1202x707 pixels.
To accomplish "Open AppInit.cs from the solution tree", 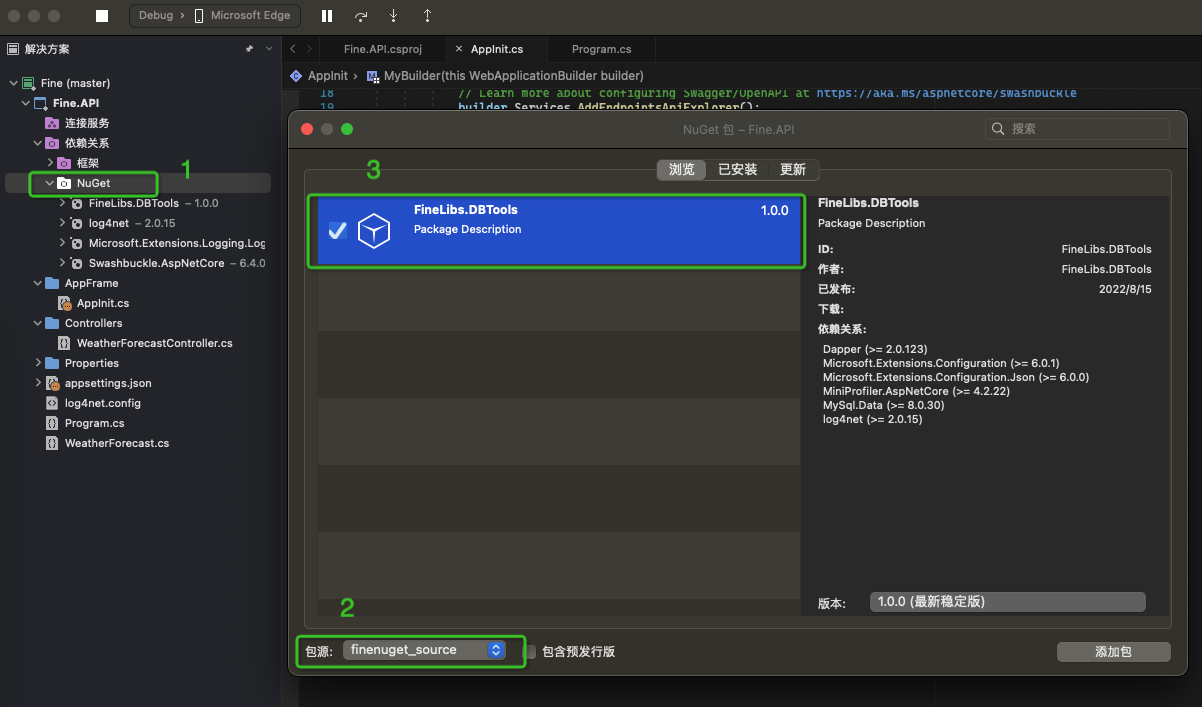I will pyautogui.click(x=103, y=303).
